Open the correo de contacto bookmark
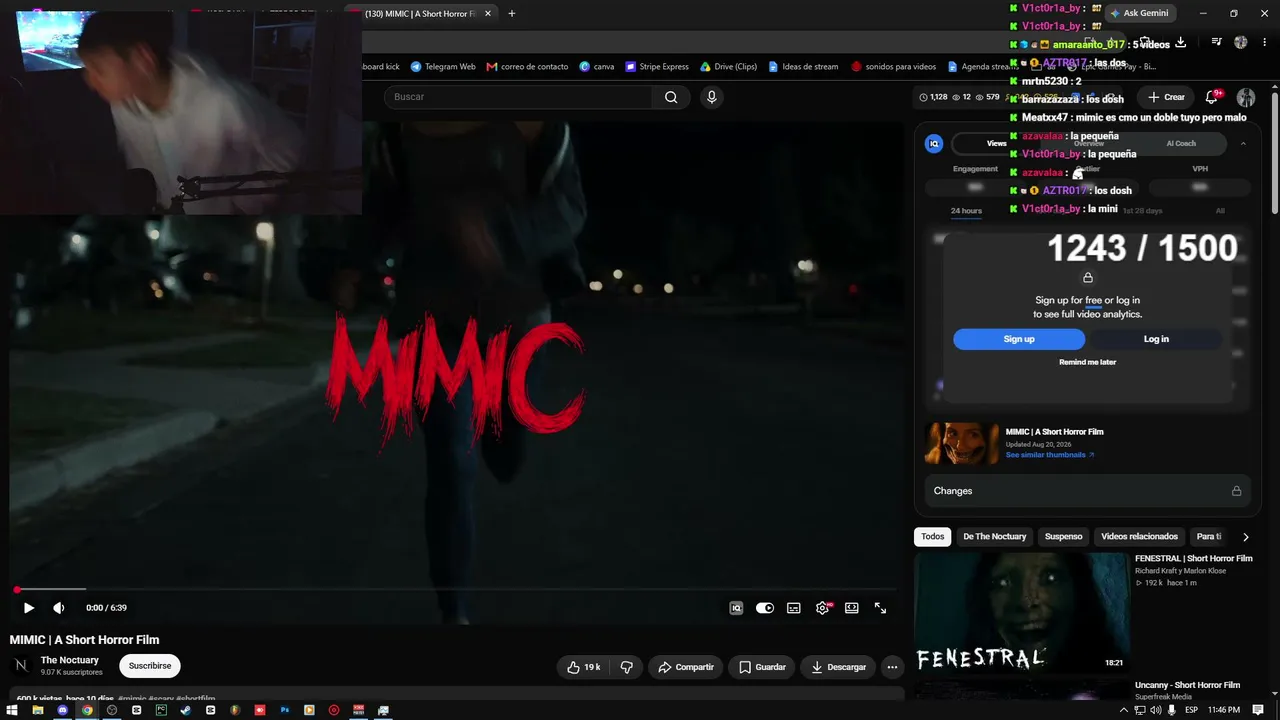 click(x=527, y=67)
